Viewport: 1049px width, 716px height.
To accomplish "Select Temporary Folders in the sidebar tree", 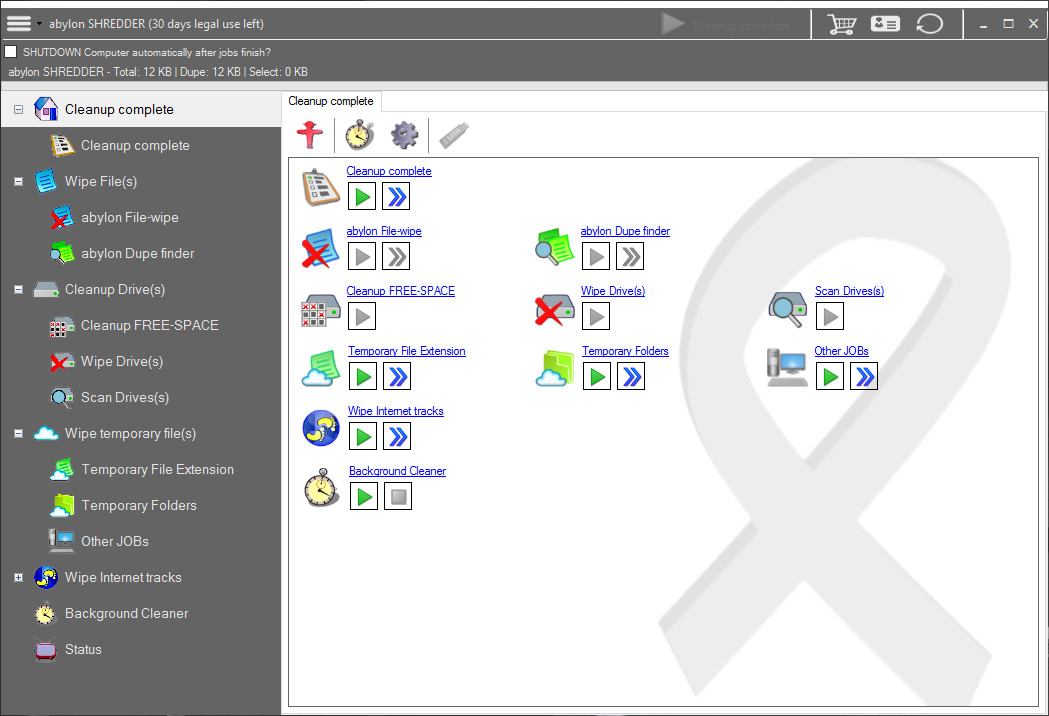I will [139, 505].
